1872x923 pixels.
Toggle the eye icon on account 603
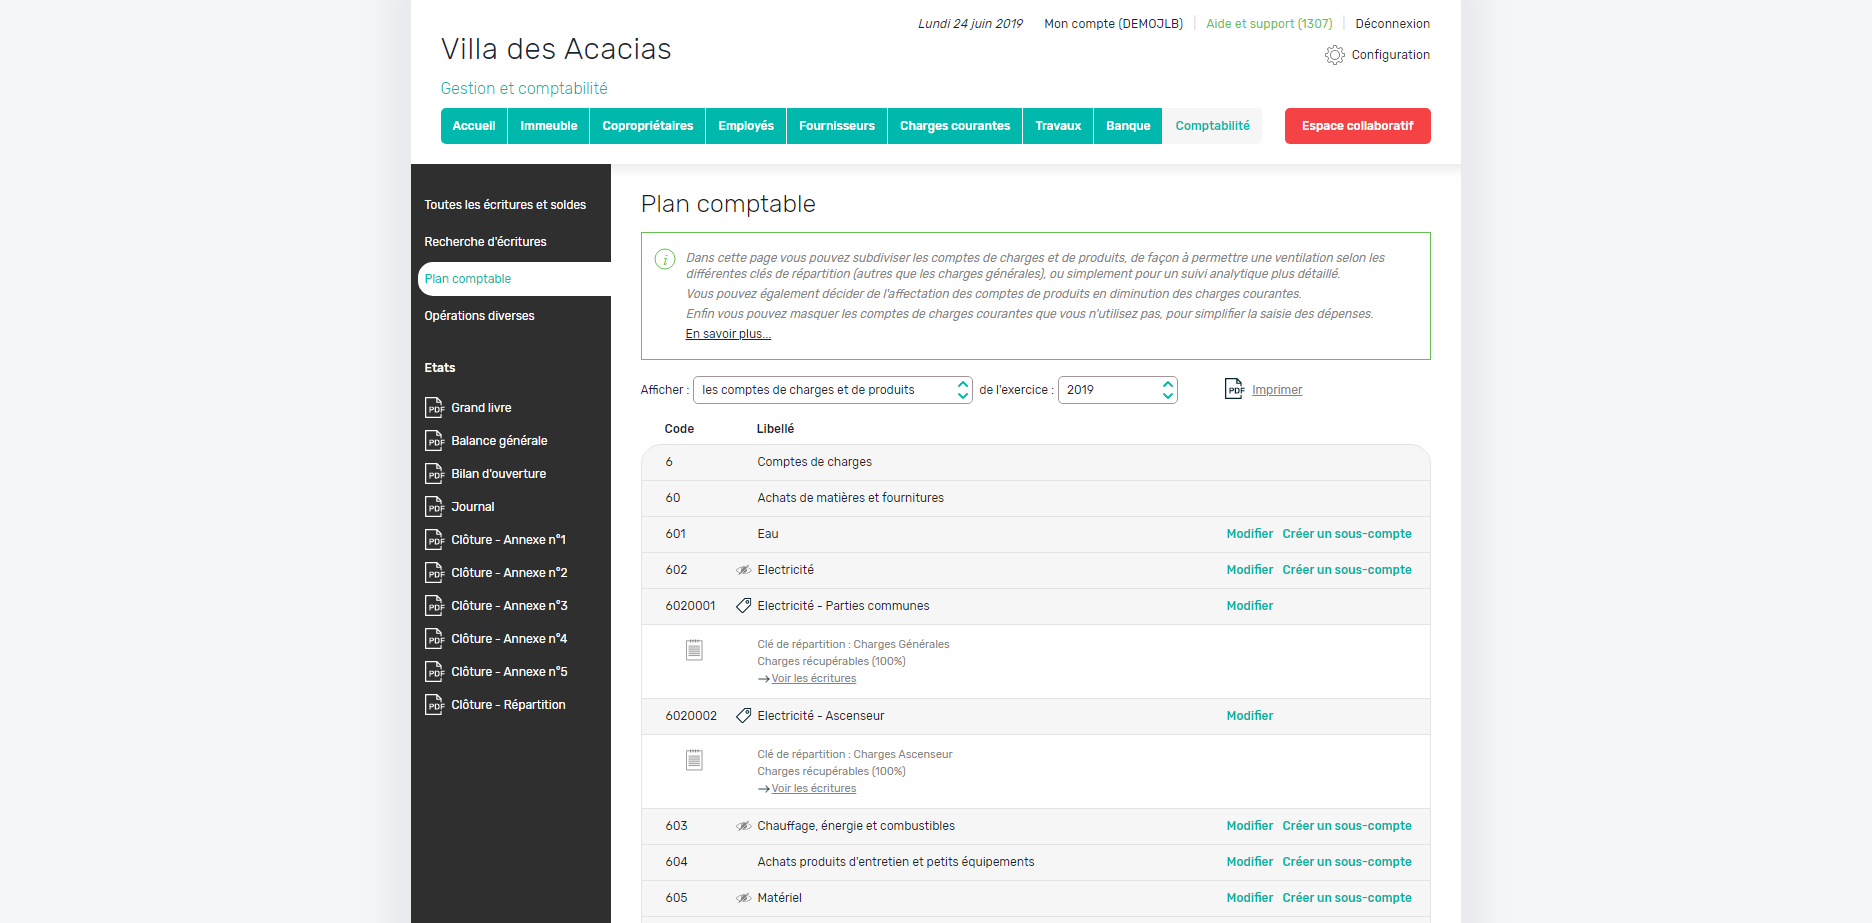[x=743, y=826]
